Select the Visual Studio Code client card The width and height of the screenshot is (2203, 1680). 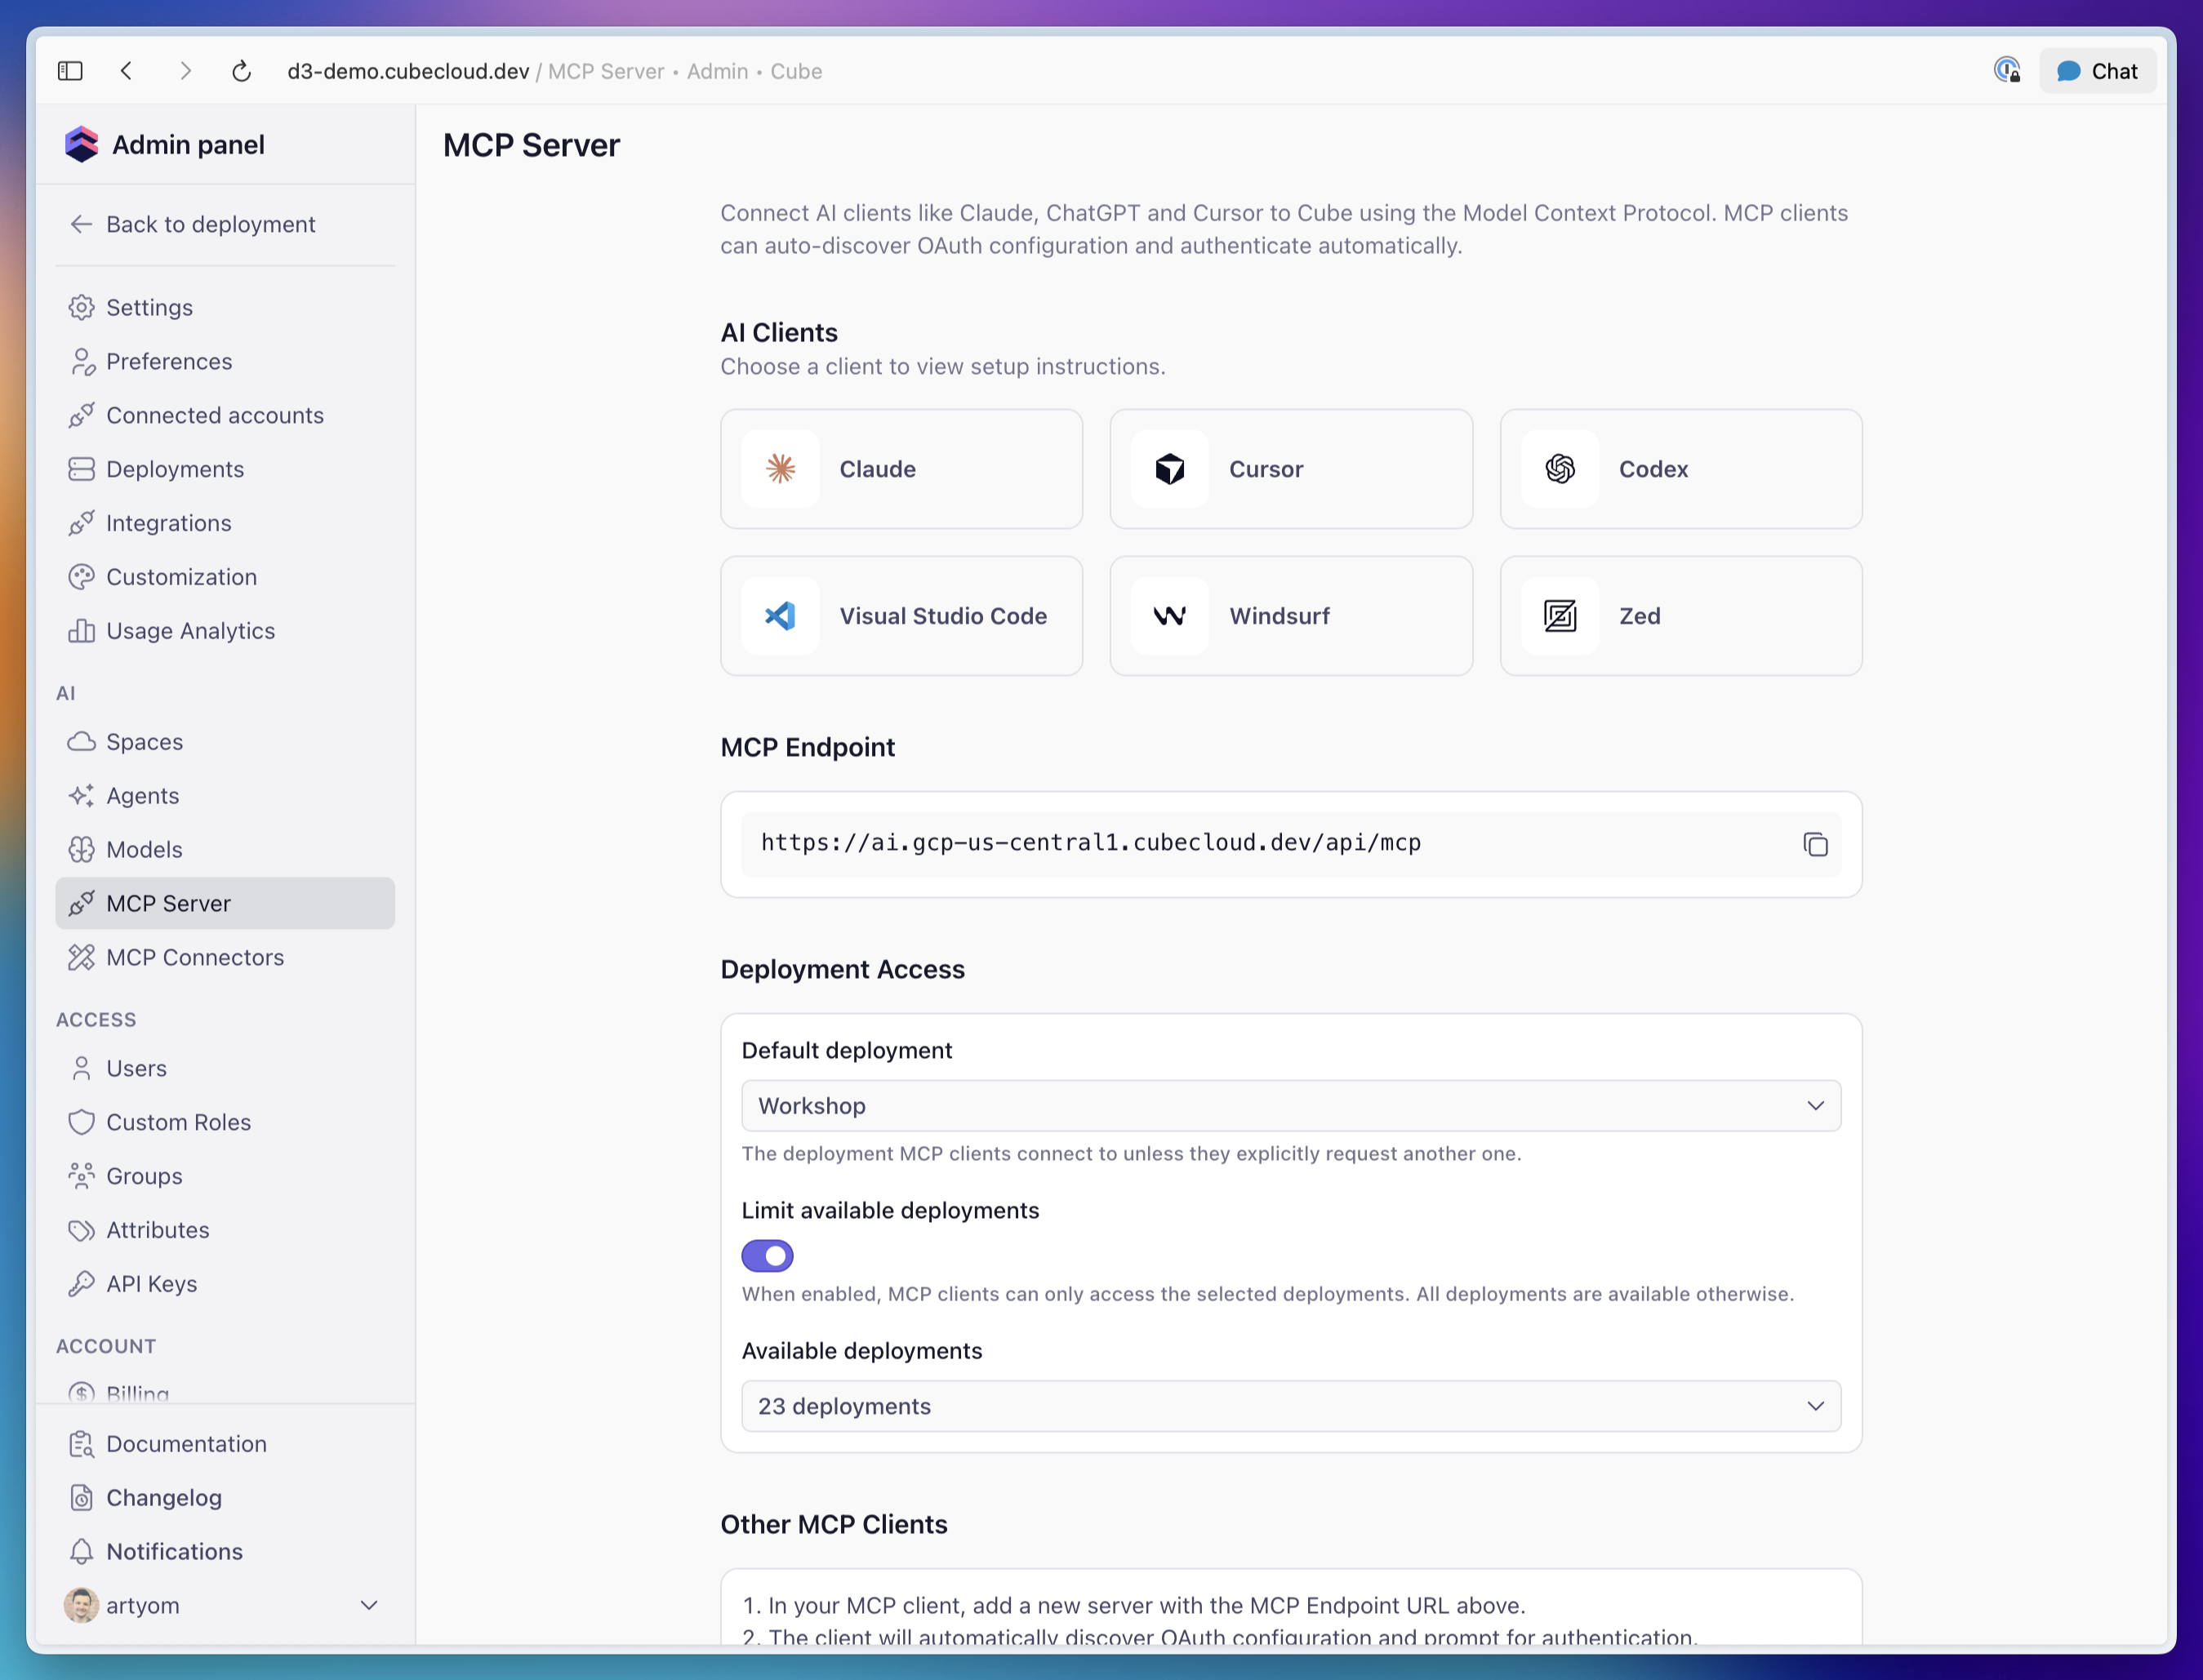pos(901,616)
